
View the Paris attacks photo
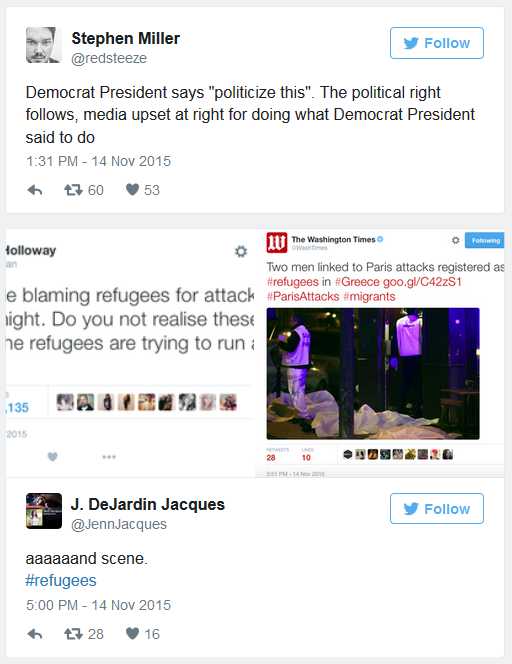tap(373, 374)
